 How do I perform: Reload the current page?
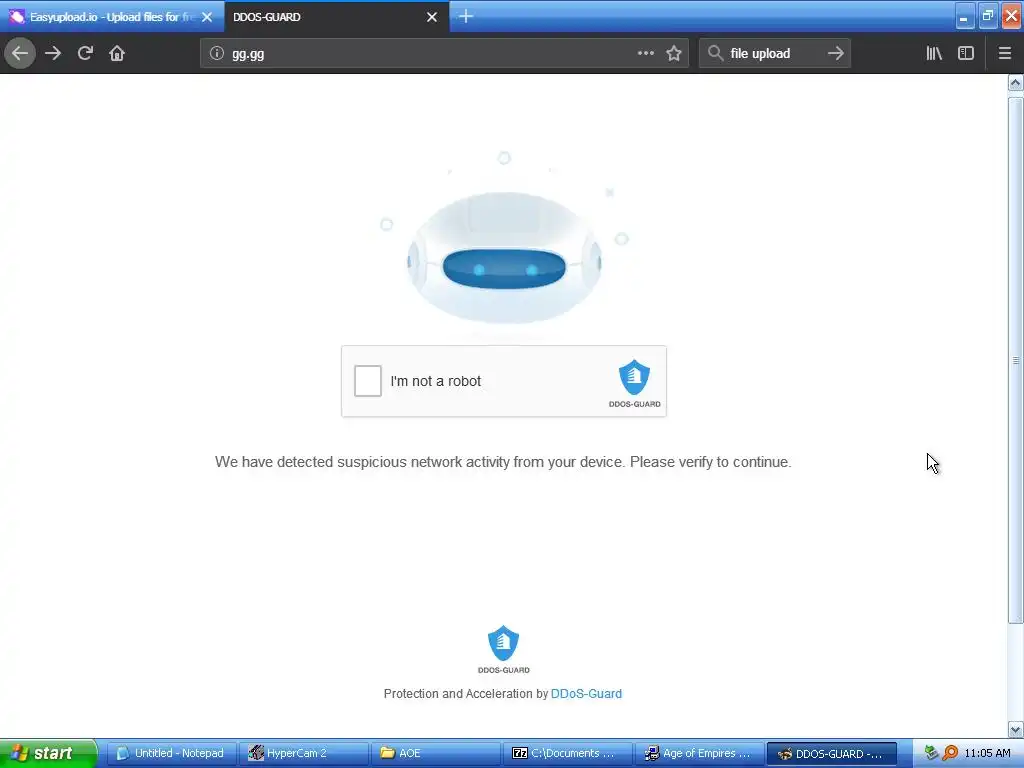[x=85, y=53]
